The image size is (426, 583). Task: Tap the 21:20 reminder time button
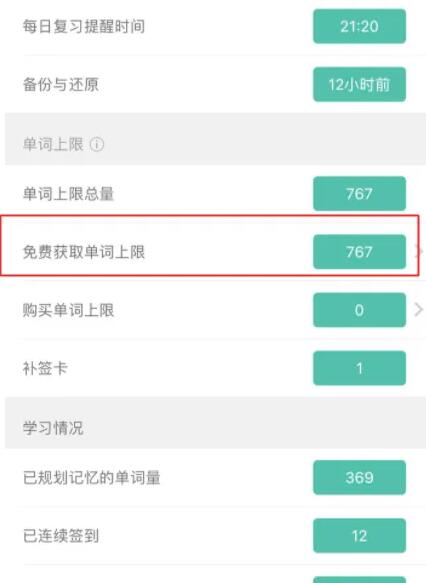click(x=359, y=26)
